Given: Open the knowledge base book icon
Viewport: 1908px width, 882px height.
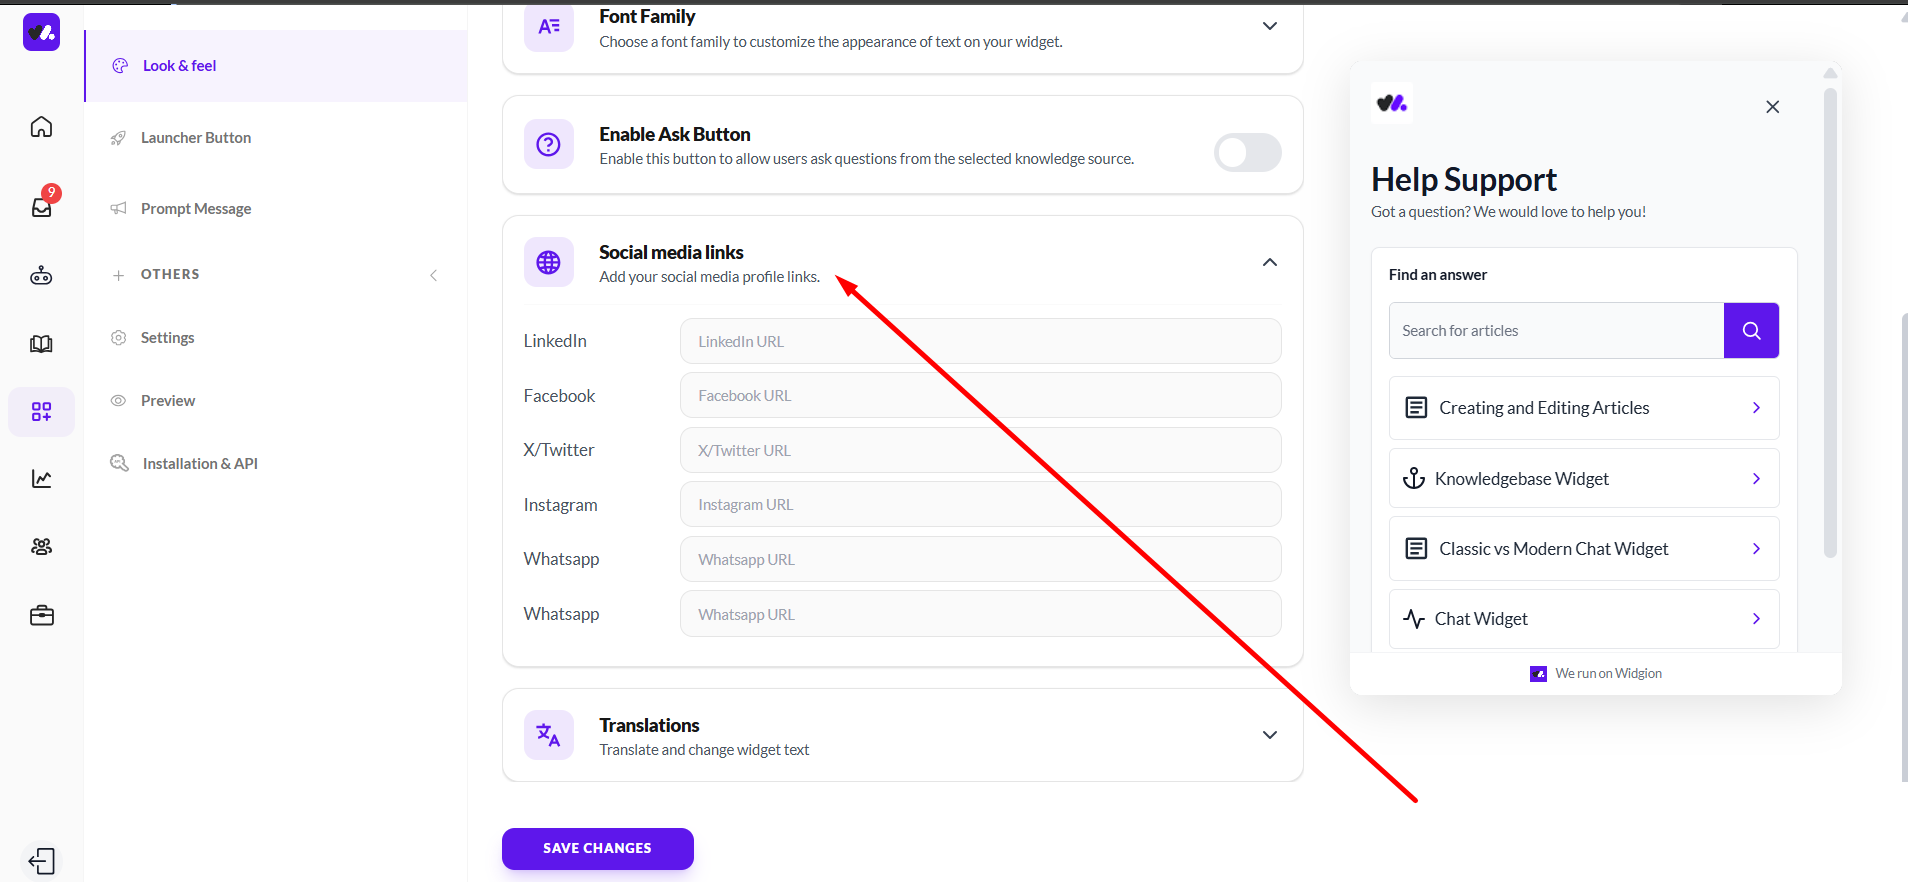Looking at the screenshot, I should pos(41,344).
